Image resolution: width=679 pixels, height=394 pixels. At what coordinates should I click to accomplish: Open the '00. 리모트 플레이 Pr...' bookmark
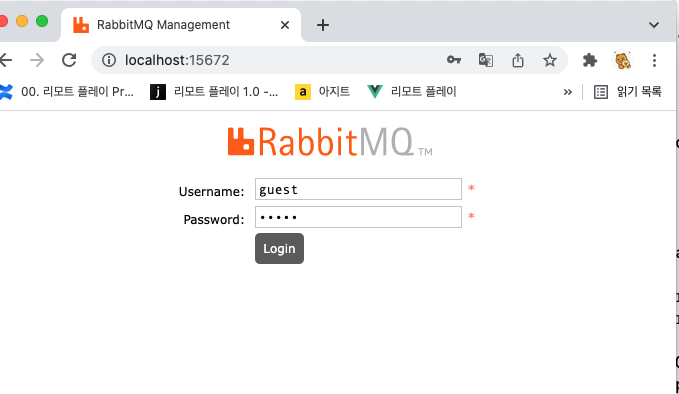(x=67, y=92)
